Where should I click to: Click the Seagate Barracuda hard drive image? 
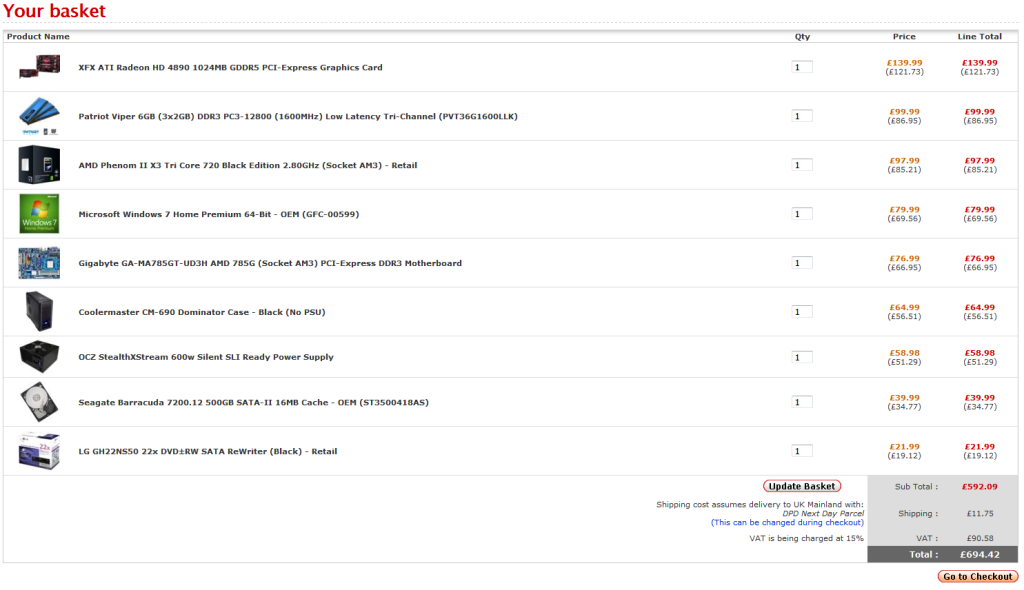[39, 402]
